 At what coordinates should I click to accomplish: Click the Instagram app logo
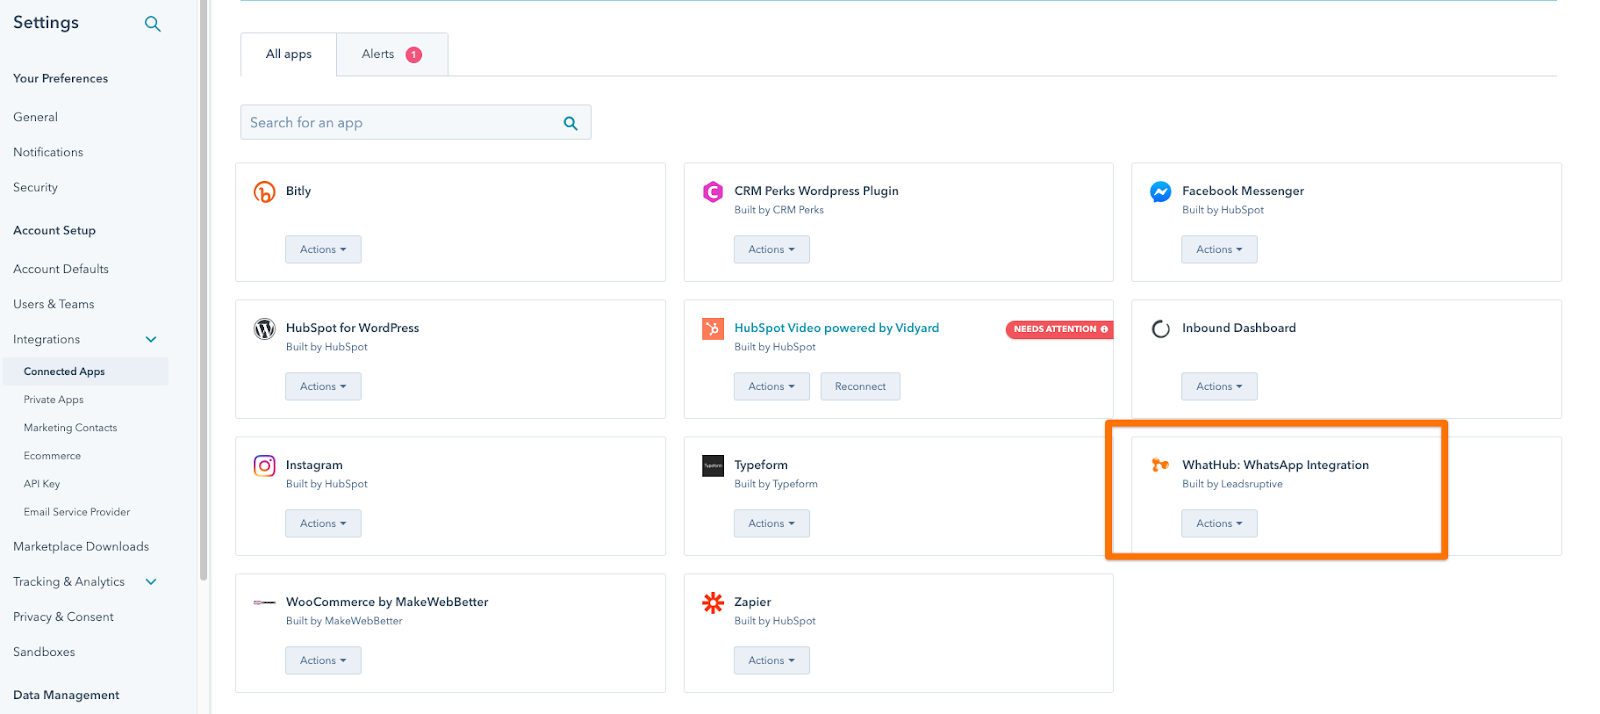[x=264, y=466]
